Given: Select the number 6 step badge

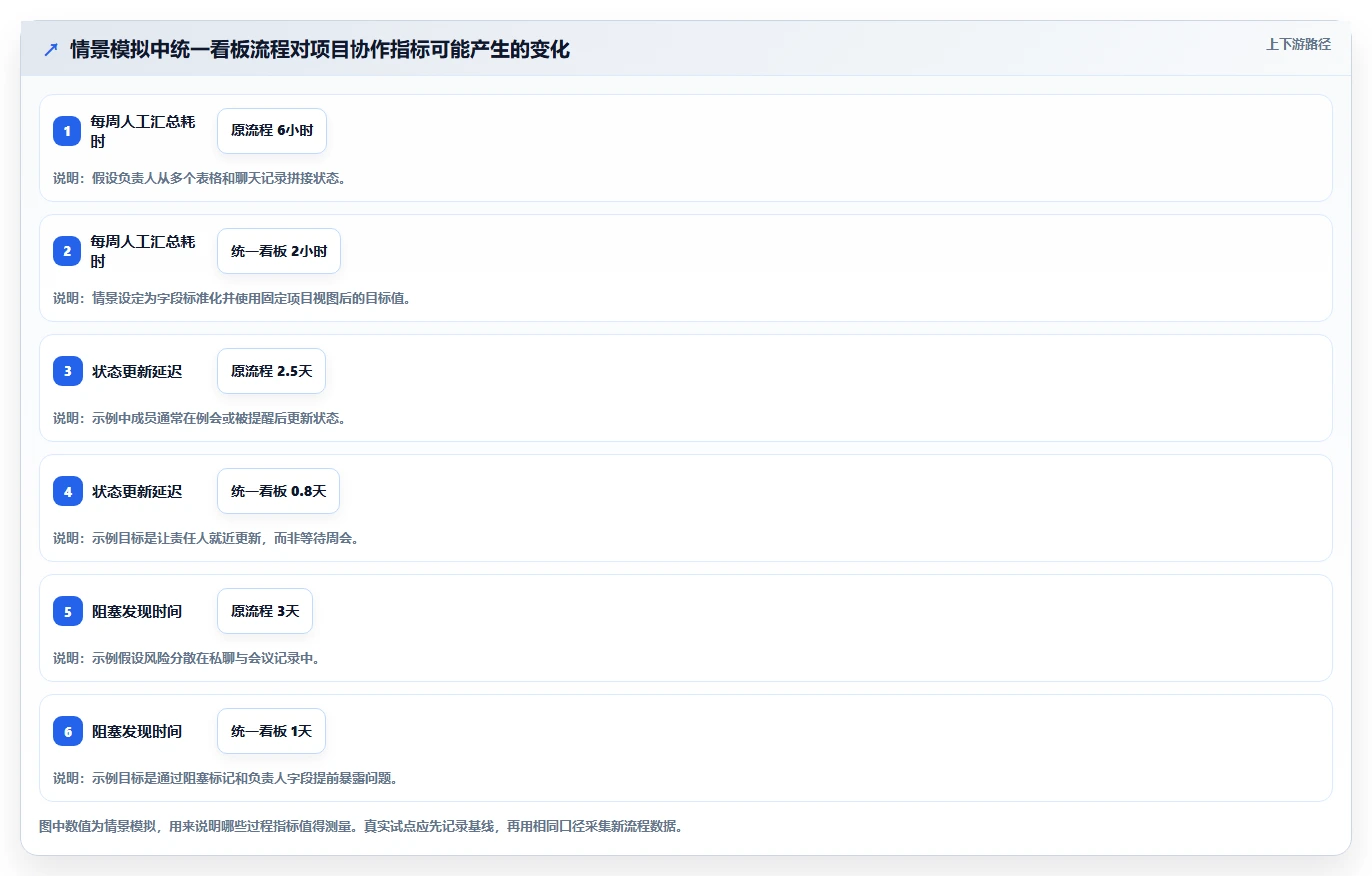Looking at the screenshot, I should pyautogui.click(x=67, y=731).
